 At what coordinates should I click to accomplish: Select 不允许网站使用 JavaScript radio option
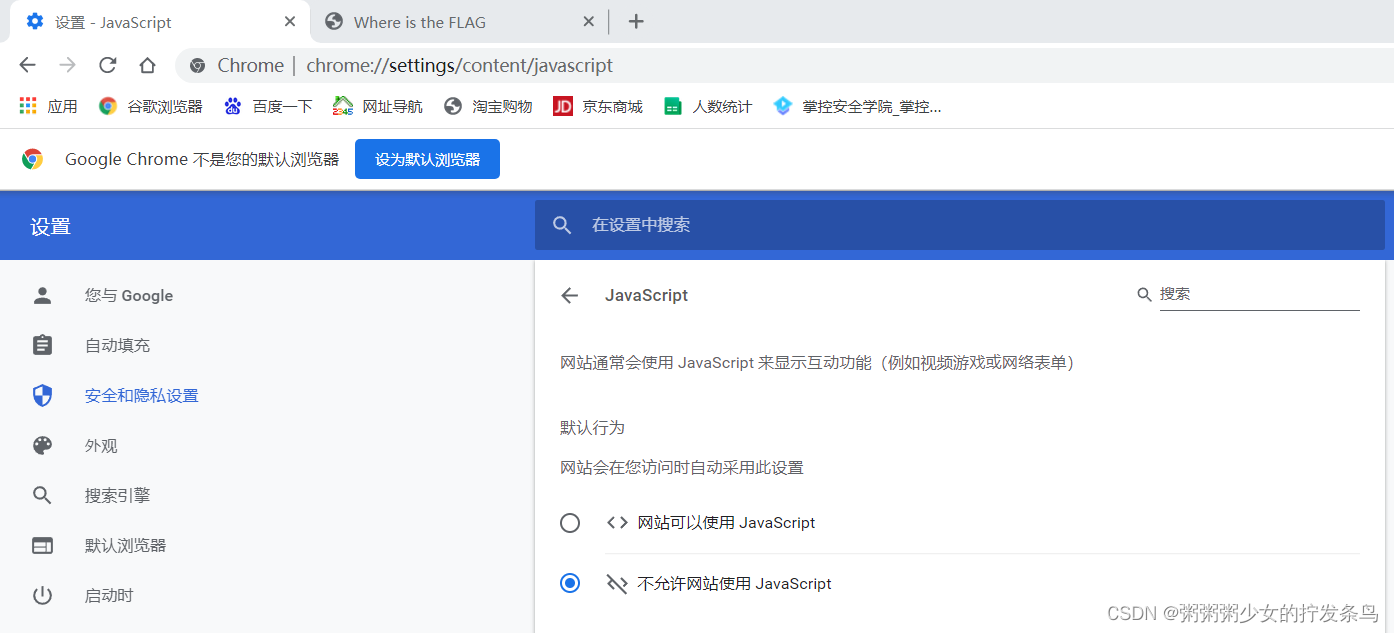point(570,583)
